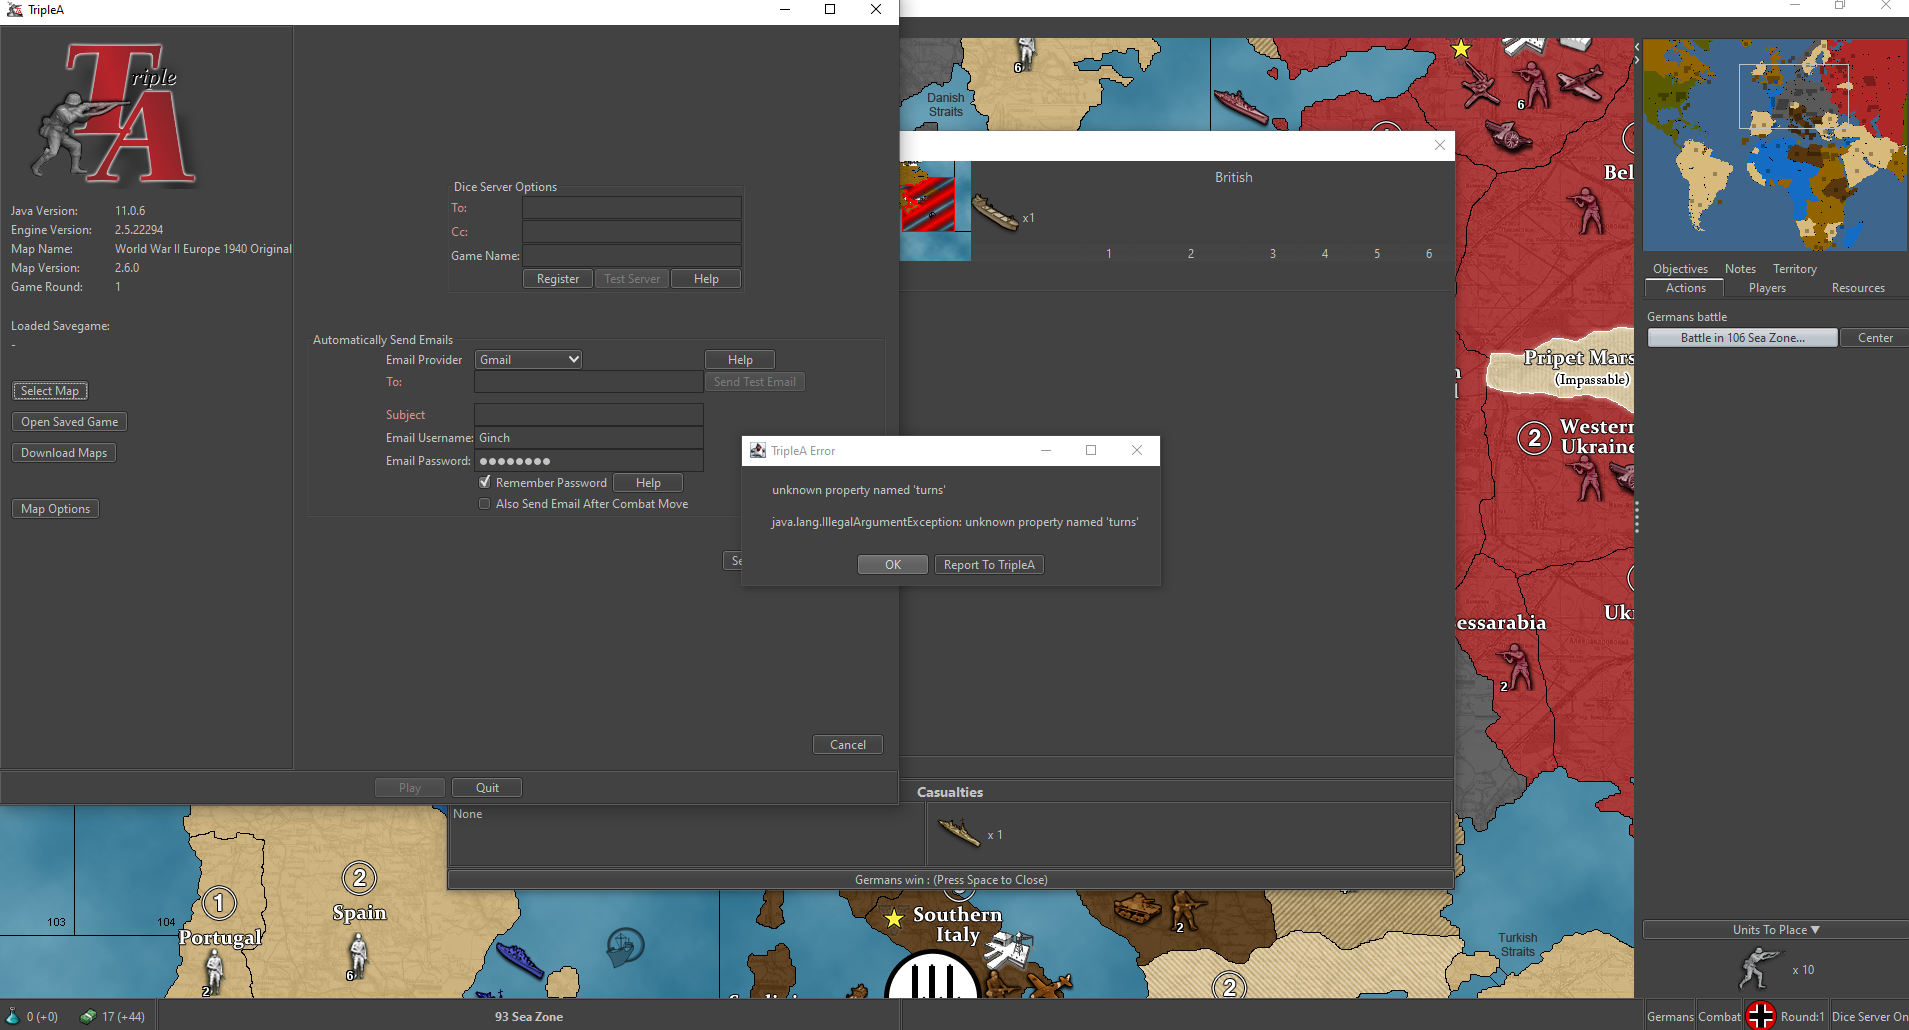This screenshot has height=1030, width=1909.
Task: Click the Western Ukraine production value 2 circle
Action: (1534, 438)
